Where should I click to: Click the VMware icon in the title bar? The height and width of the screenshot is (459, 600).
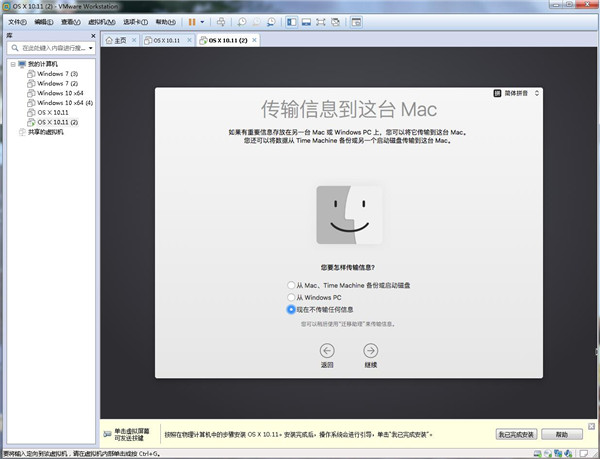point(6,7)
